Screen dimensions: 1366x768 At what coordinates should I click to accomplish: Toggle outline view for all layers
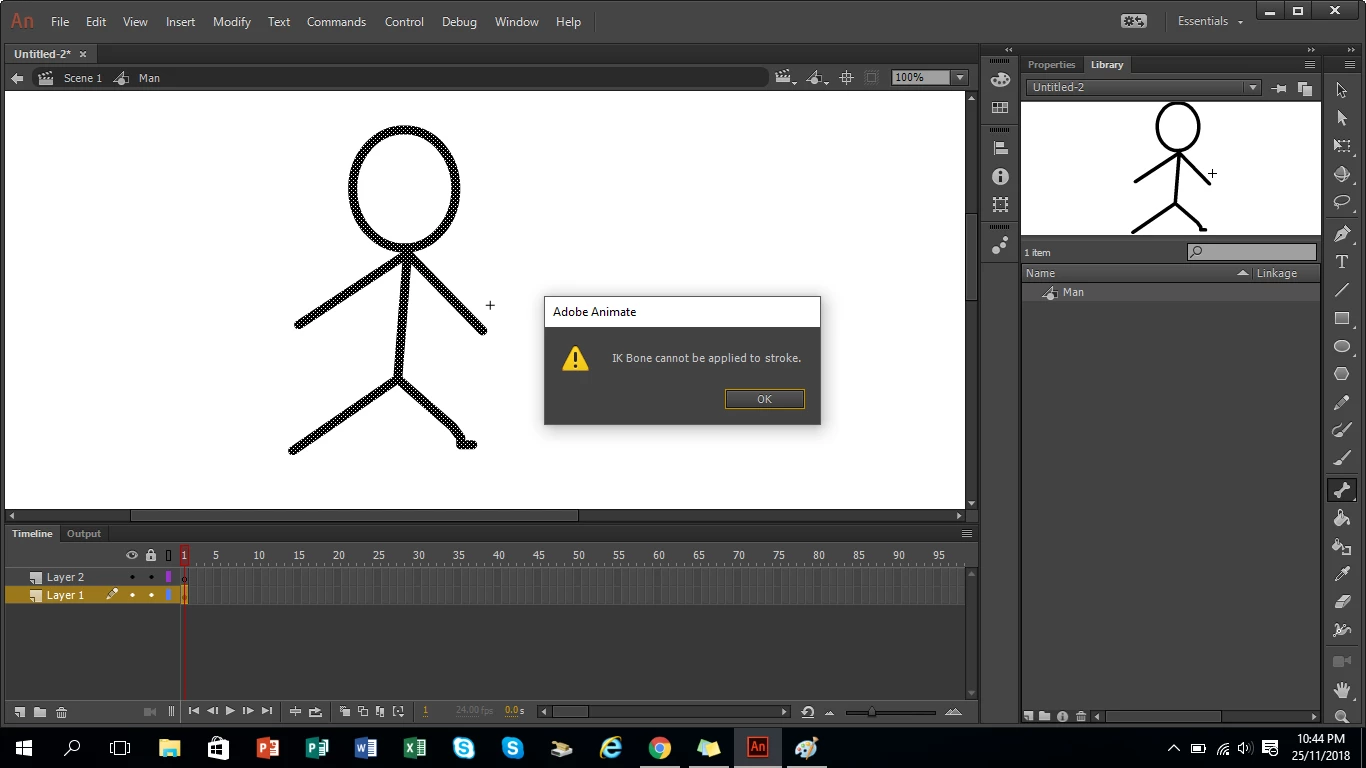168,555
